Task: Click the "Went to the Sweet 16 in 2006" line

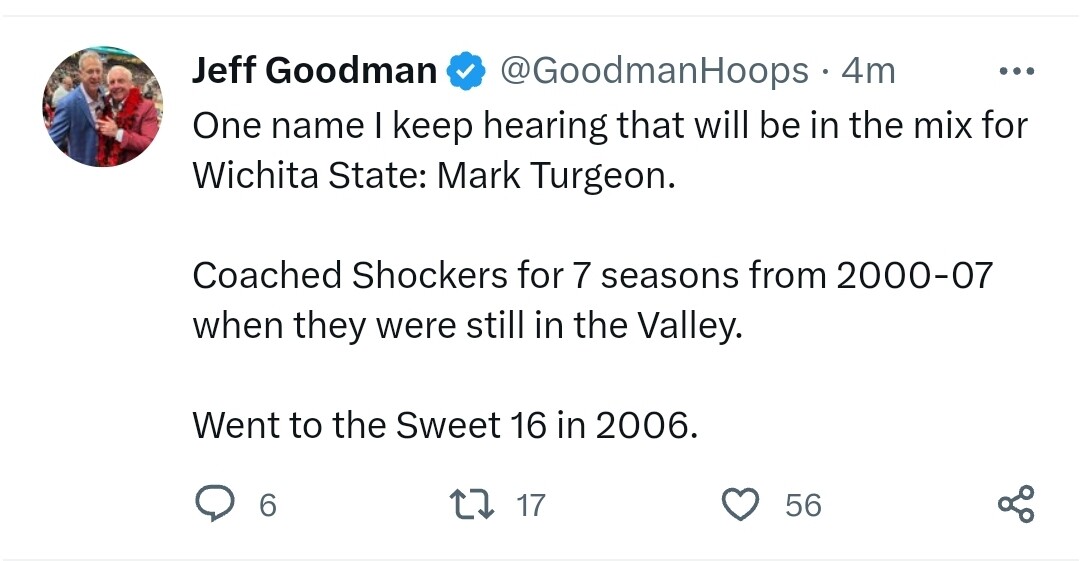Action: tap(443, 426)
